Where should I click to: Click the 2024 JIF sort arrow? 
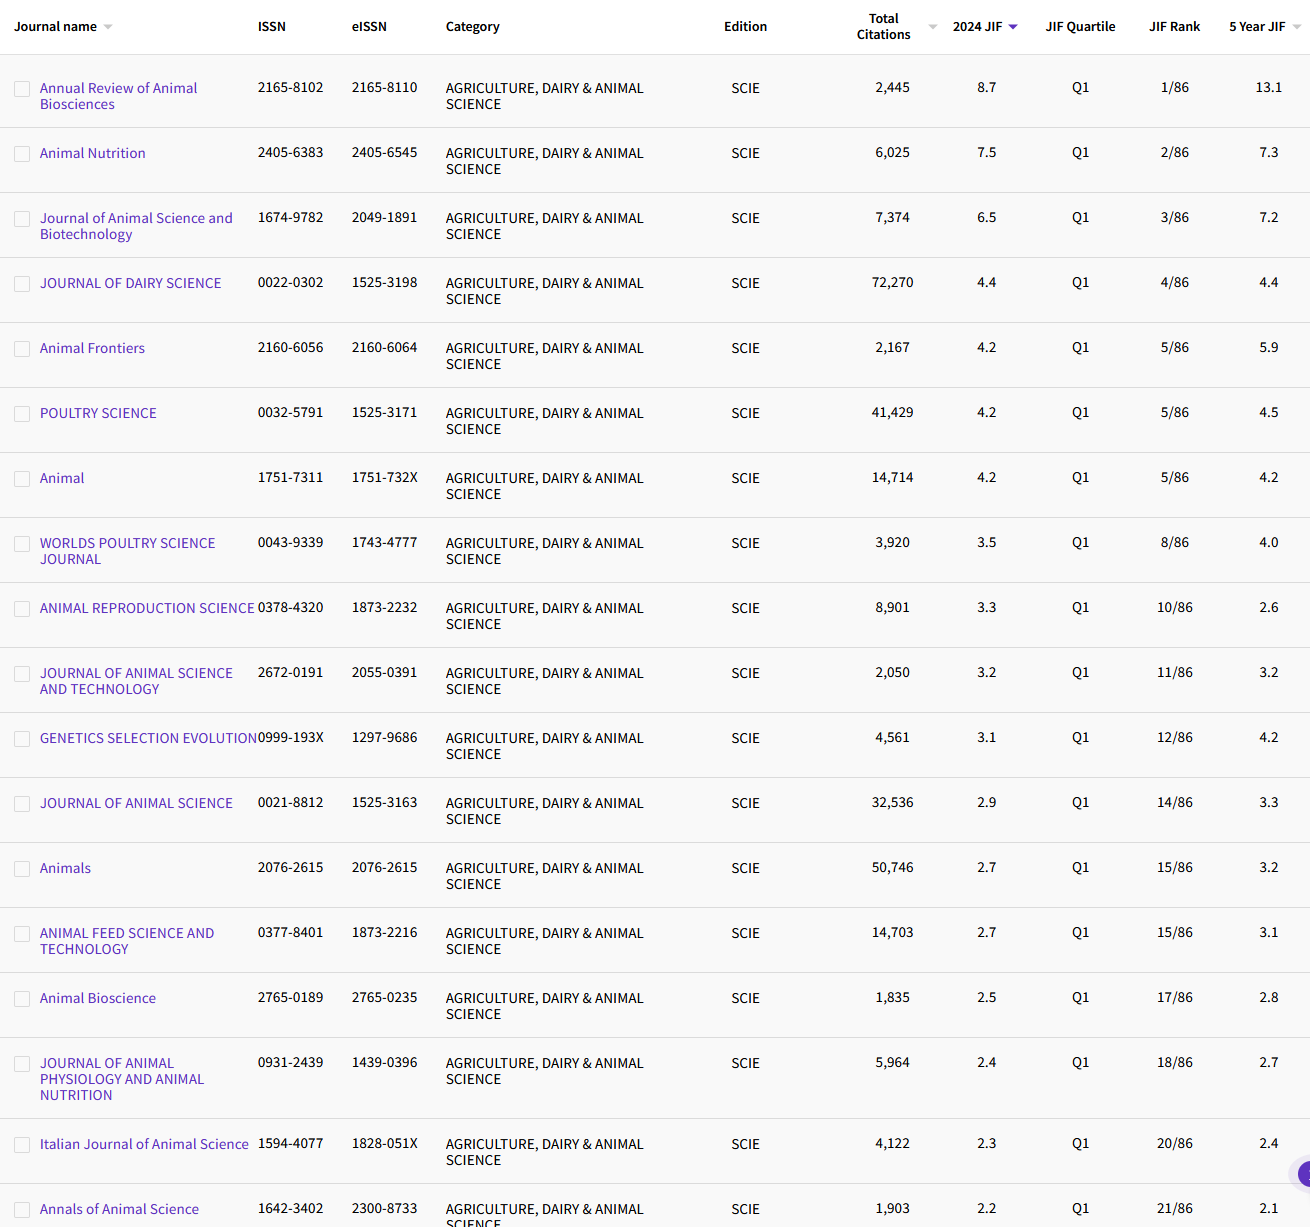point(1013,27)
